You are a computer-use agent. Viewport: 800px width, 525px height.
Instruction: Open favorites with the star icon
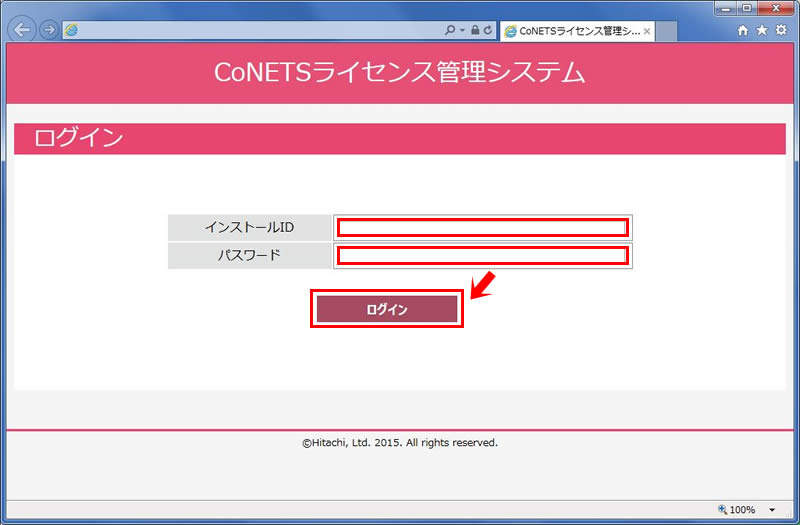pyautogui.click(x=762, y=30)
